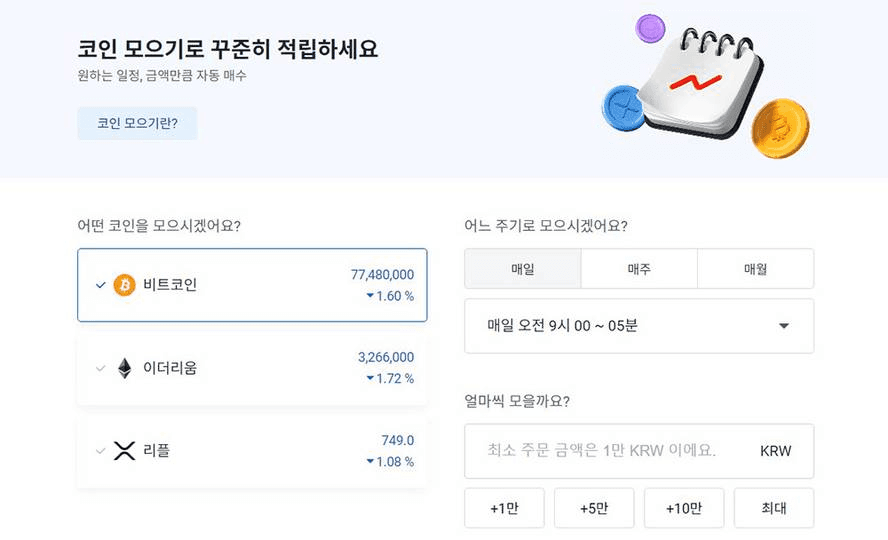The image size is (888, 540).
Task: Expand the time dropdown arrow
Action: pos(784,325)
